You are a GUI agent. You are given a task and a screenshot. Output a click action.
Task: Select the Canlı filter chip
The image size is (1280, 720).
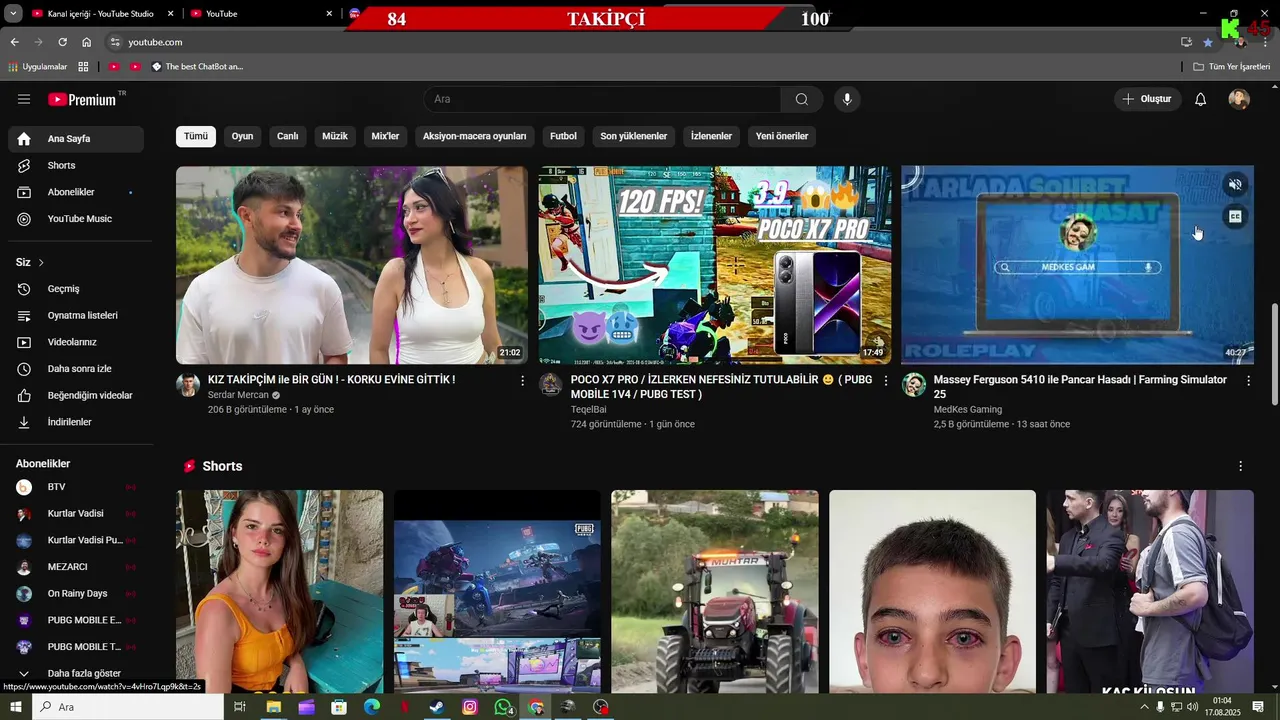[288, 136]
